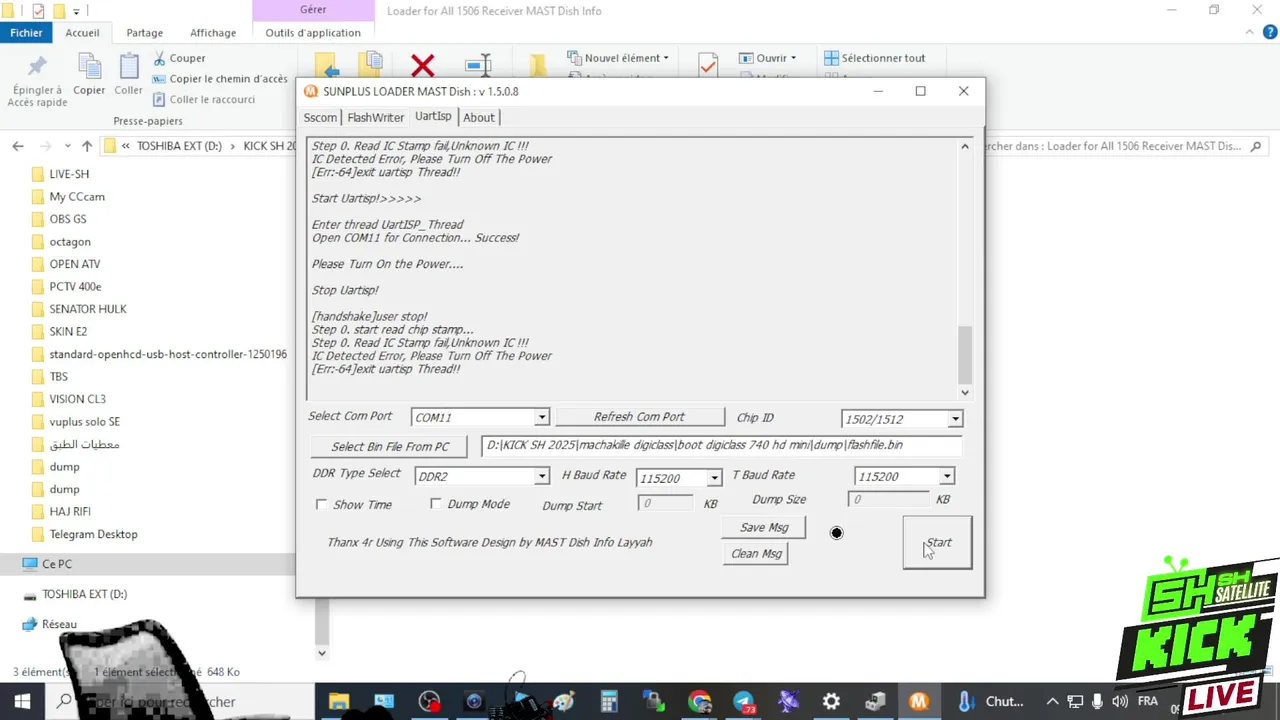Click the Couper scissors icon in Explorer
This screenshot has height=720, width=1280.
pos(159,58)
